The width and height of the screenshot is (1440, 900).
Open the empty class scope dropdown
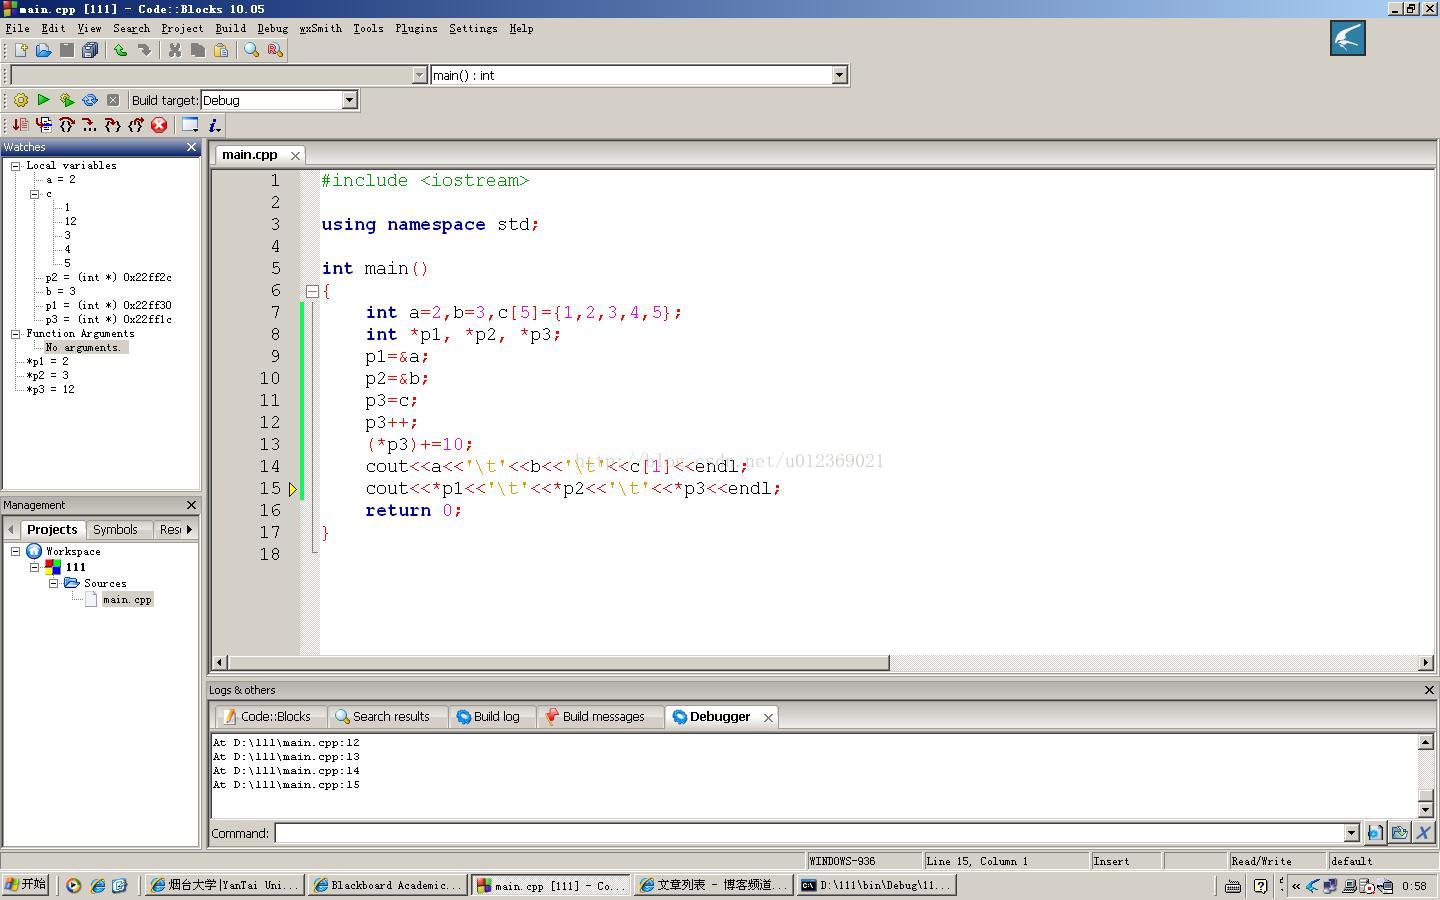point(419,75)
